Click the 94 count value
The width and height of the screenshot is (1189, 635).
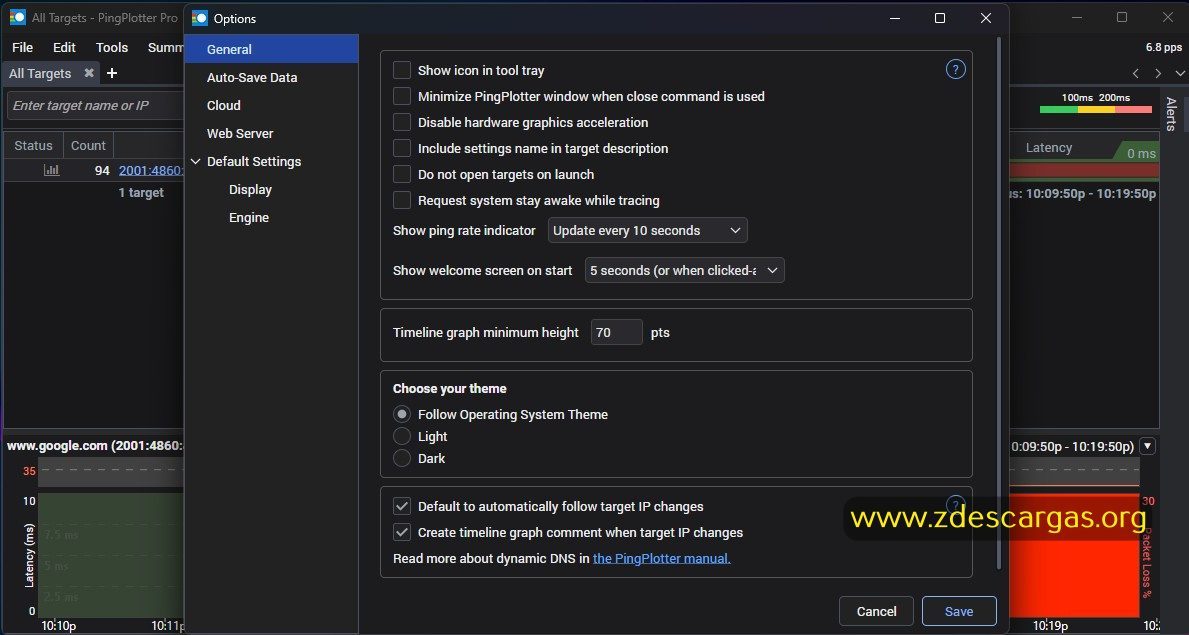coord(102,170)
